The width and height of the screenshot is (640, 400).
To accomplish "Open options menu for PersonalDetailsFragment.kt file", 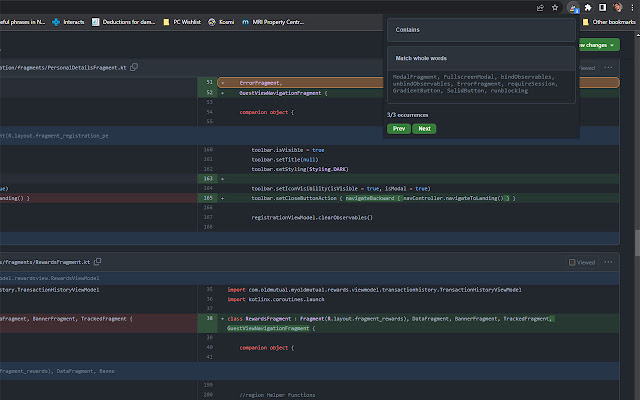I will (608, 68).
